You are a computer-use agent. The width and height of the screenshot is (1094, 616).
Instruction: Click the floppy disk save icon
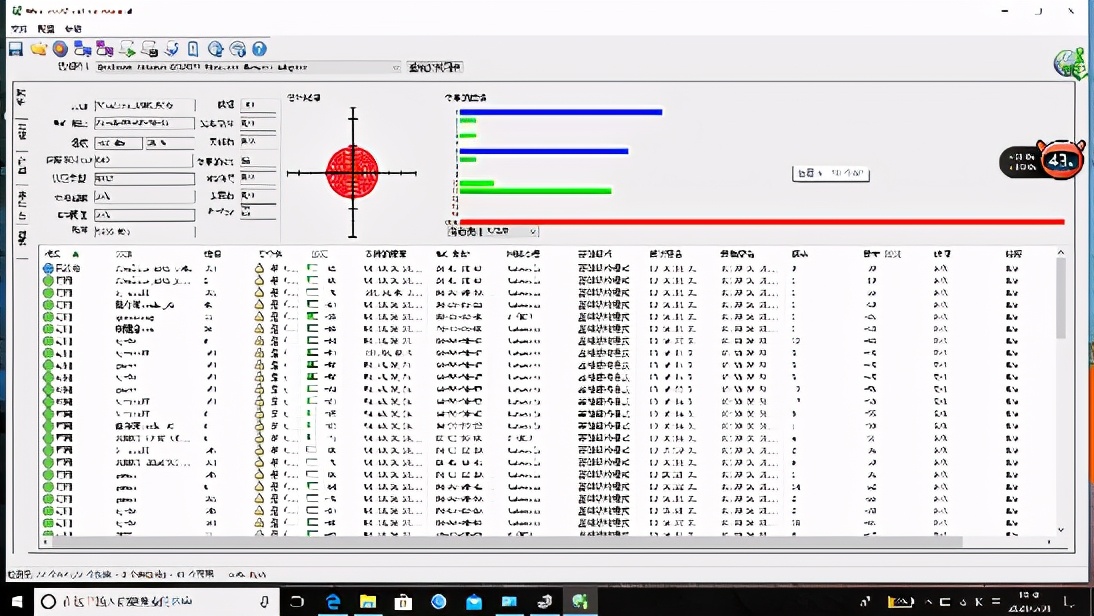(x=16, y=49)
